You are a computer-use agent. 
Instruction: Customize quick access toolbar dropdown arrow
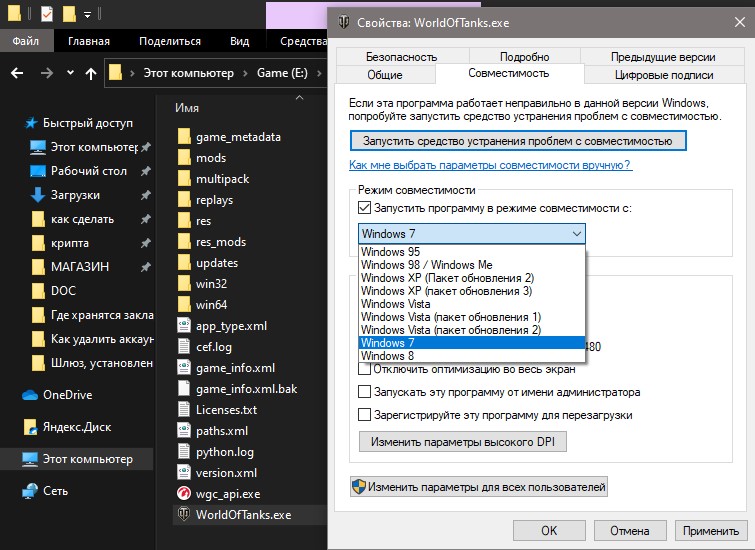coord(87,14)
